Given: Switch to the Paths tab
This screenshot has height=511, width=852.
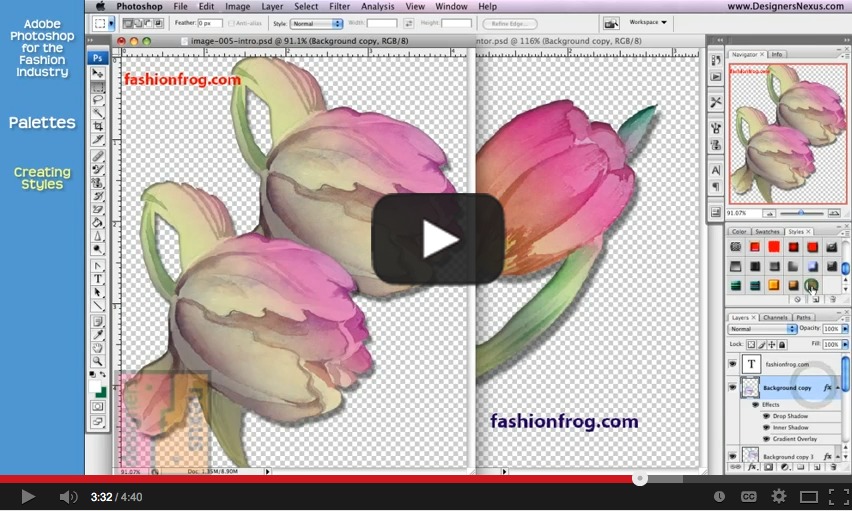Looking at the screenshot, I should [x=804, y=317].
